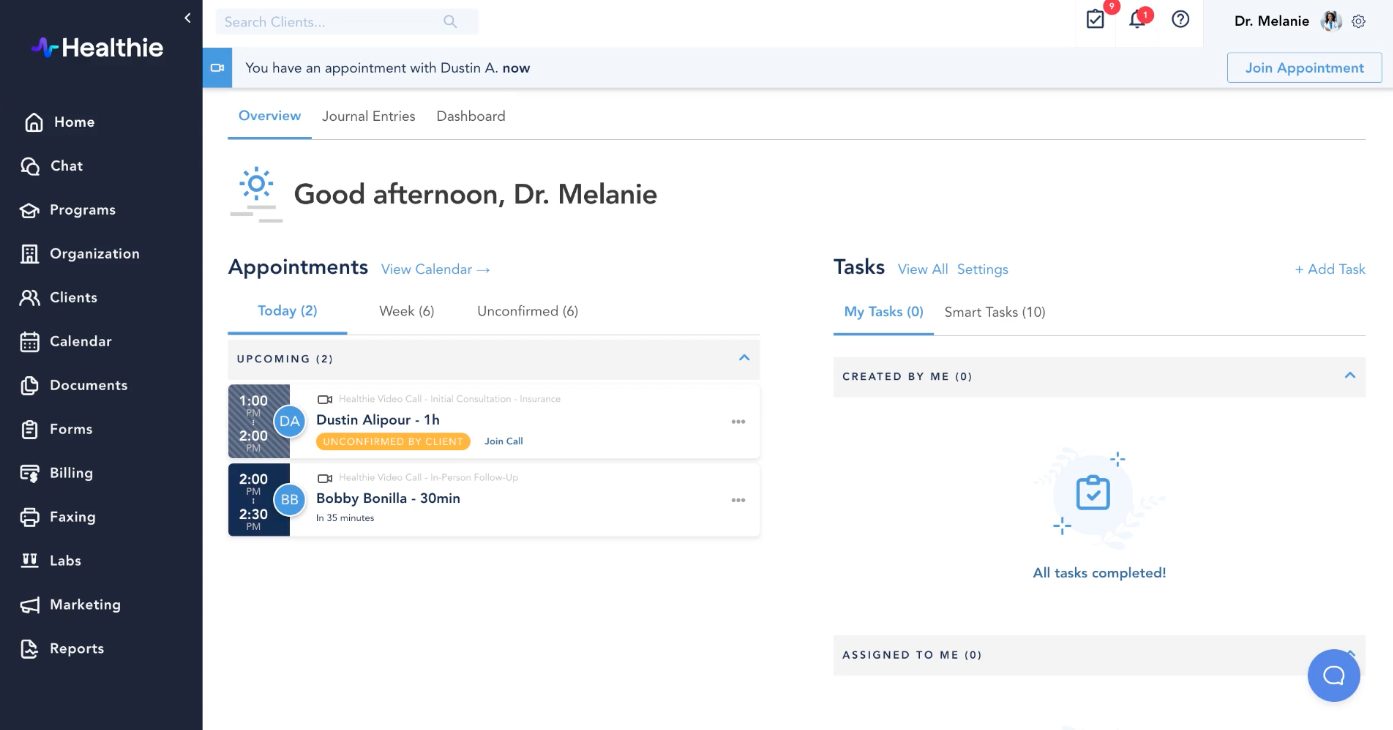Viewport: 1393px width, 730px height.
Task: Open the settings gear next to Dr. Melanie
Action: click(x=1359, y=21)
